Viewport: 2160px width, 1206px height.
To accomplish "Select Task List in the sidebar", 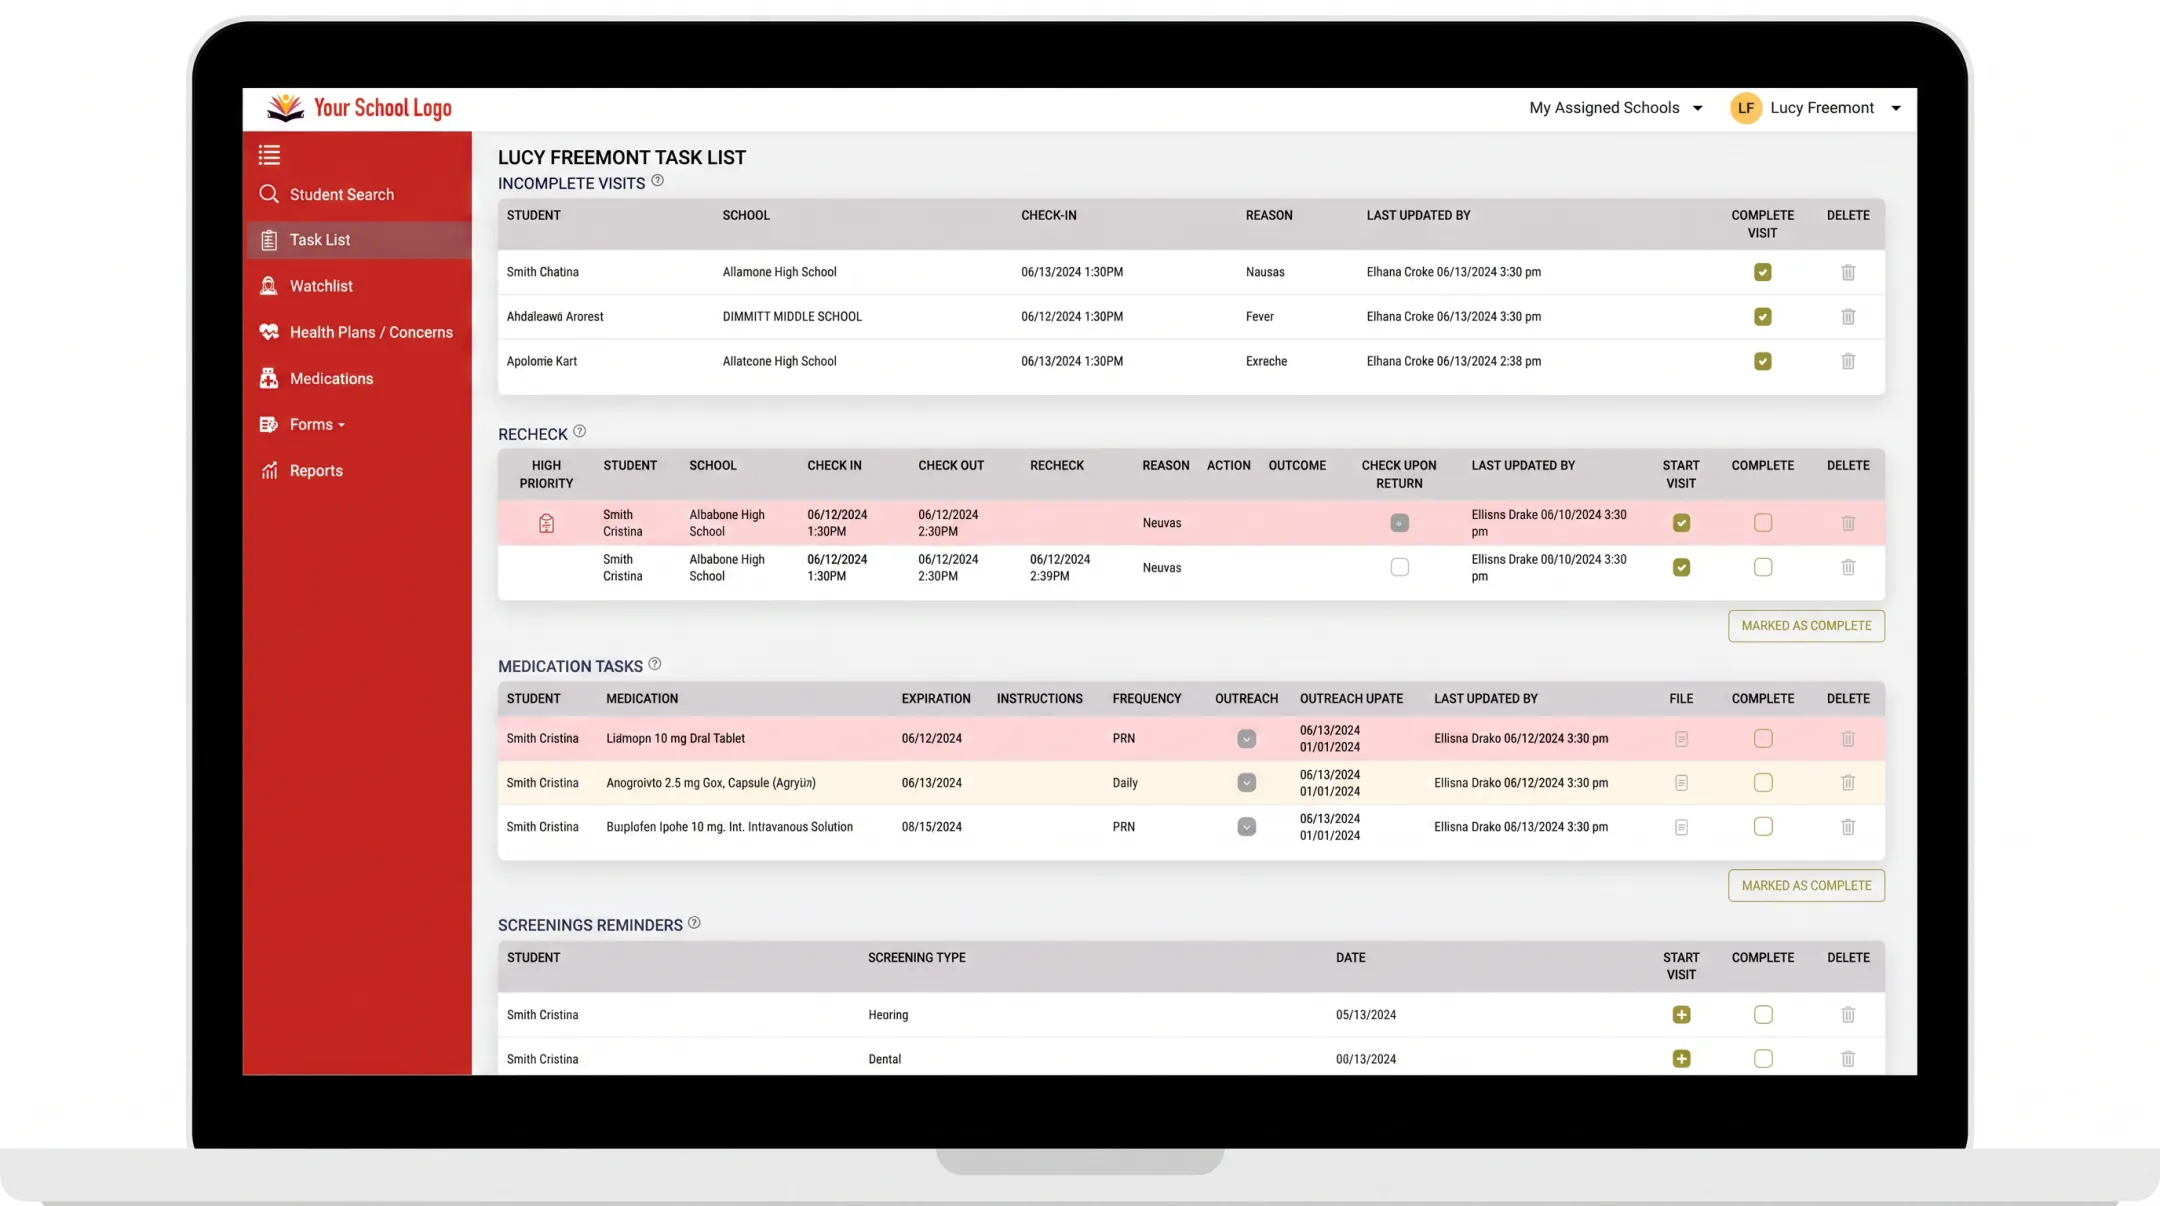I will coord(358,240).
